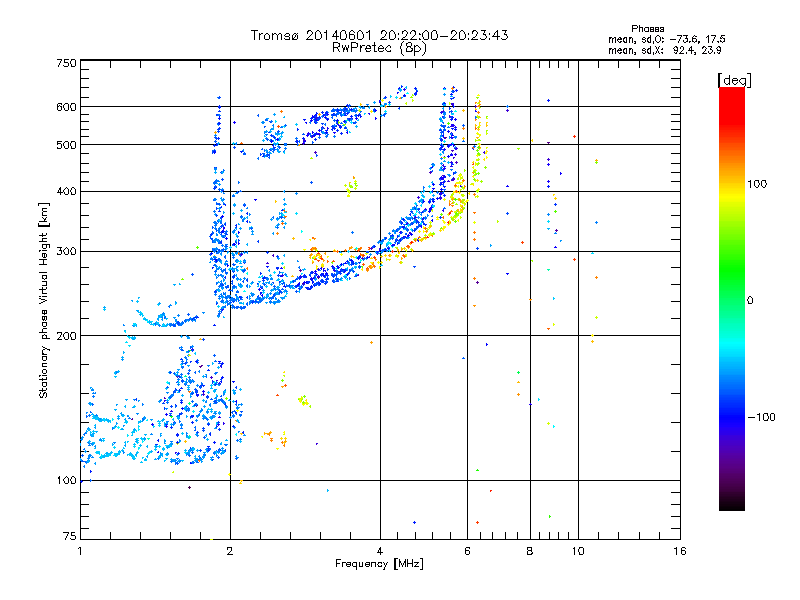800x600 pixels.
Task: Click the 'Stationary phase Virtual Height [km]' label
Action: pos(44,300)
